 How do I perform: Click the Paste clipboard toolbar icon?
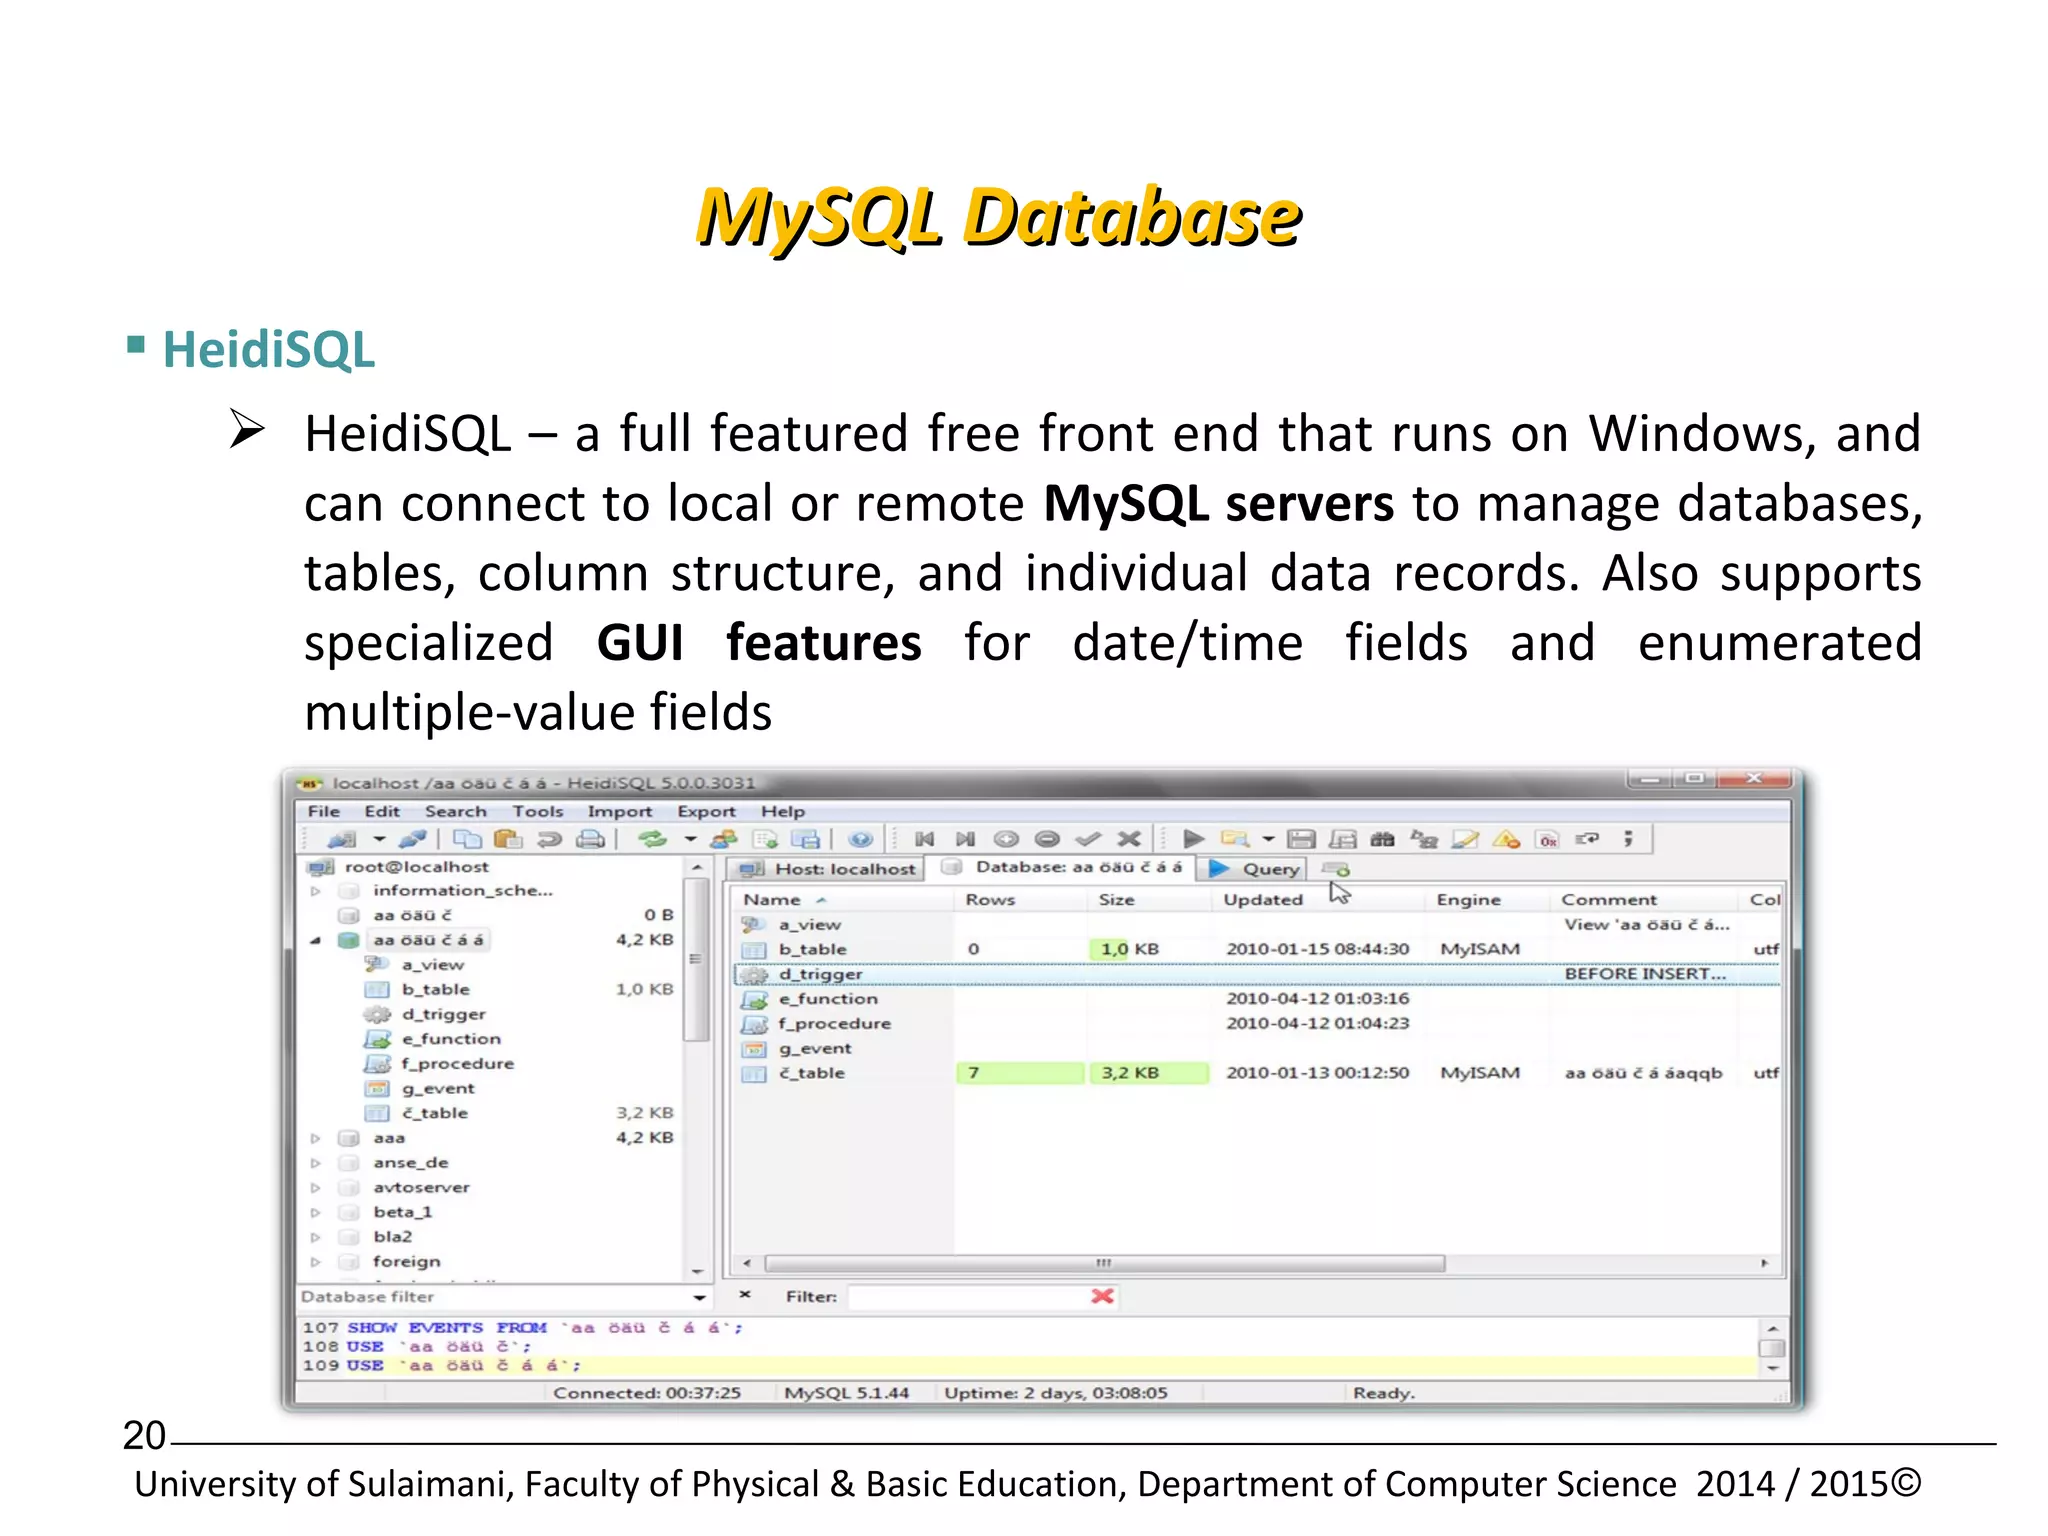pos(508,839)
